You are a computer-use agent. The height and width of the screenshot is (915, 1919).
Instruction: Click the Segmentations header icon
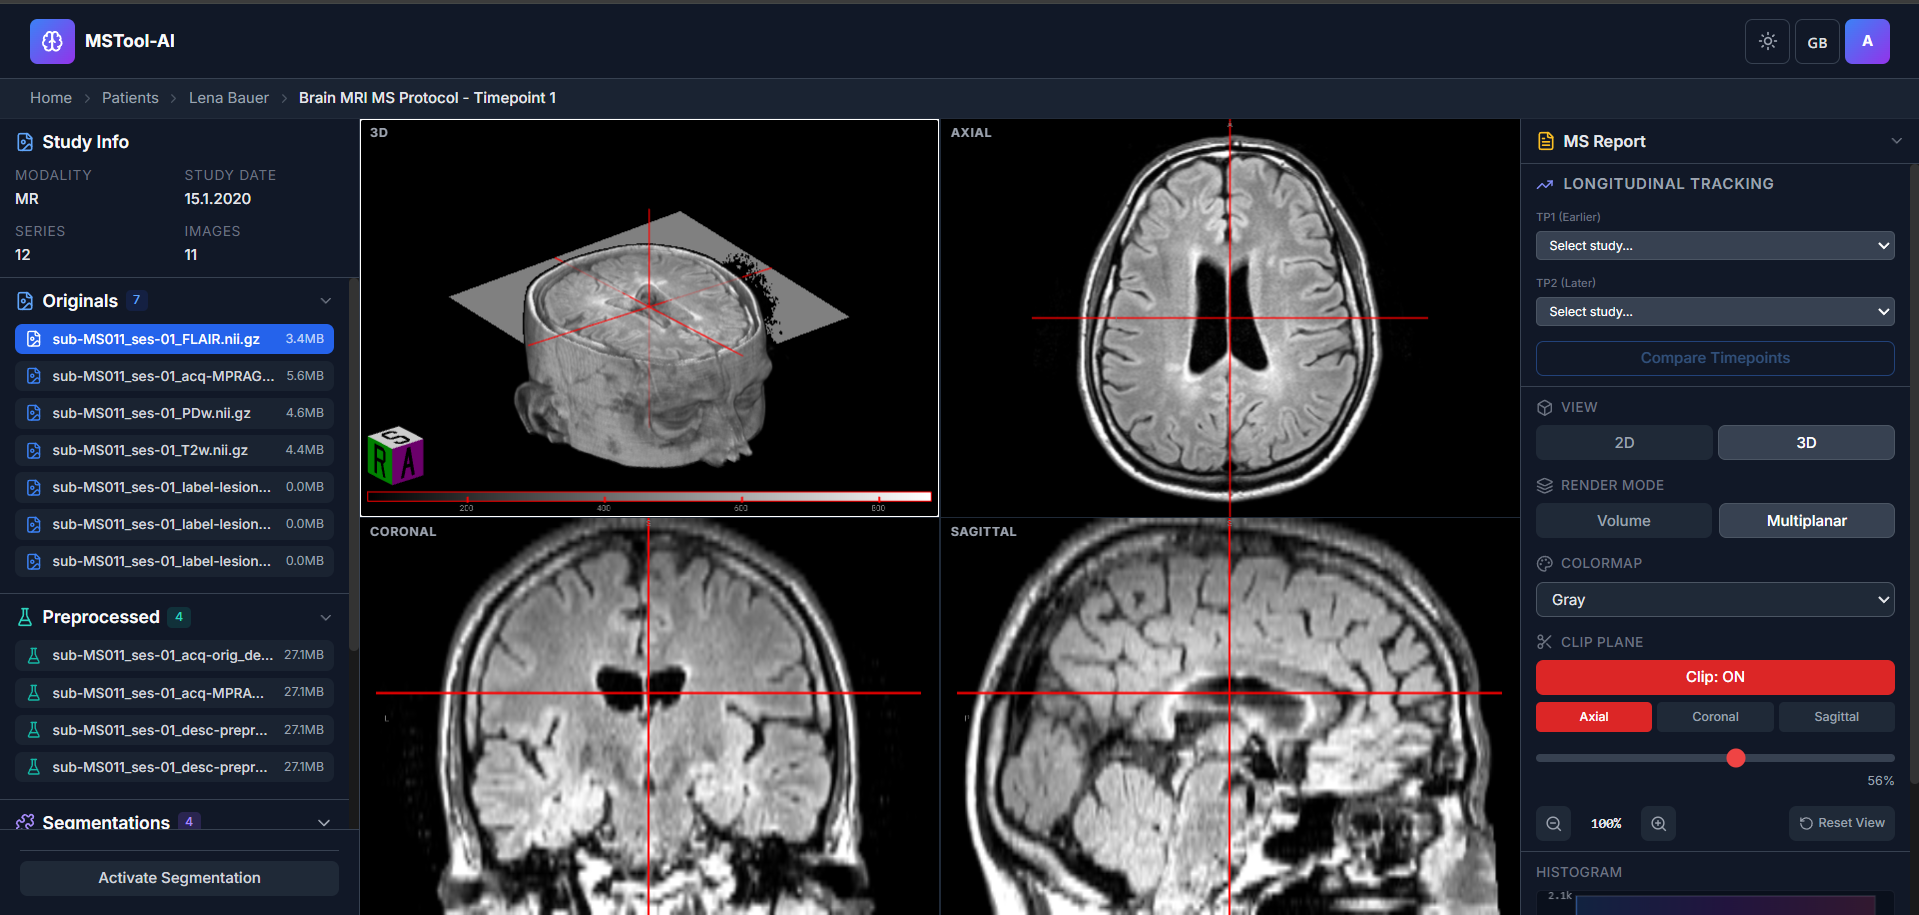coord(25,822)
